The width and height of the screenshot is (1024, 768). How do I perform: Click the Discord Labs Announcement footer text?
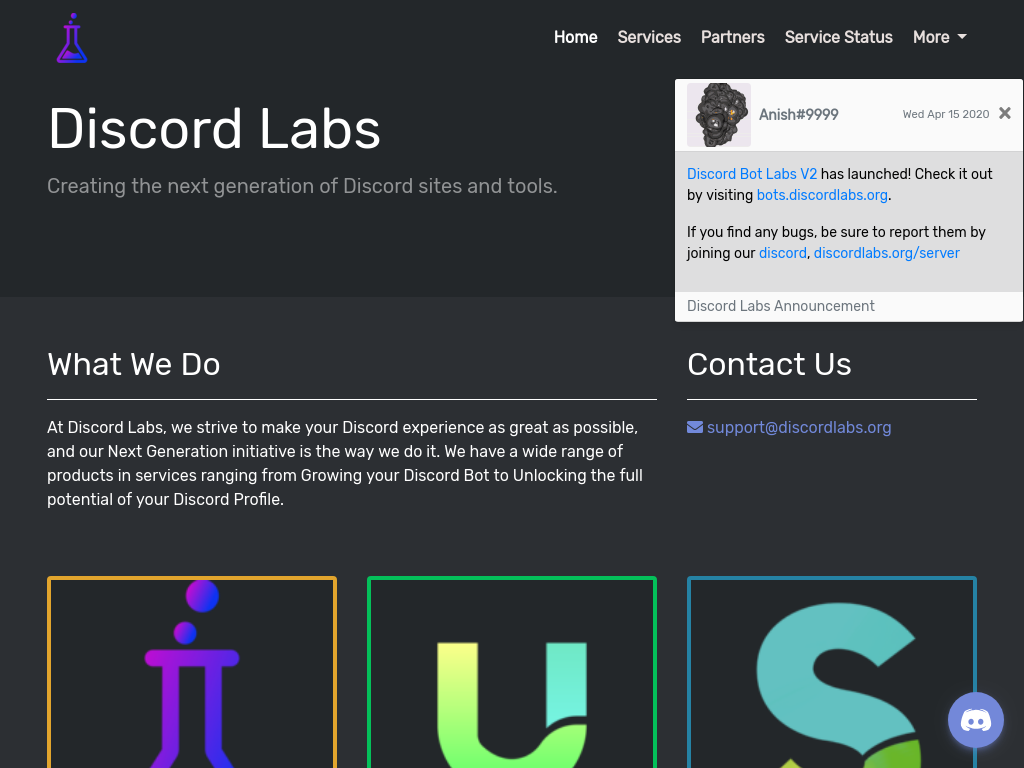click(780, 306)
